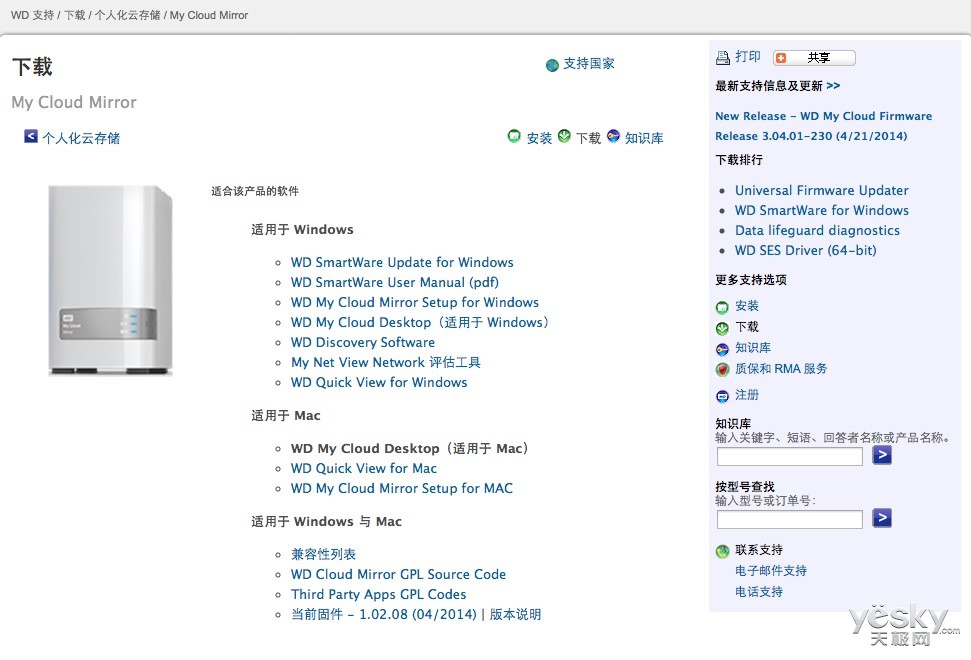Open the 打印 print link

click(x=747, y=57)
